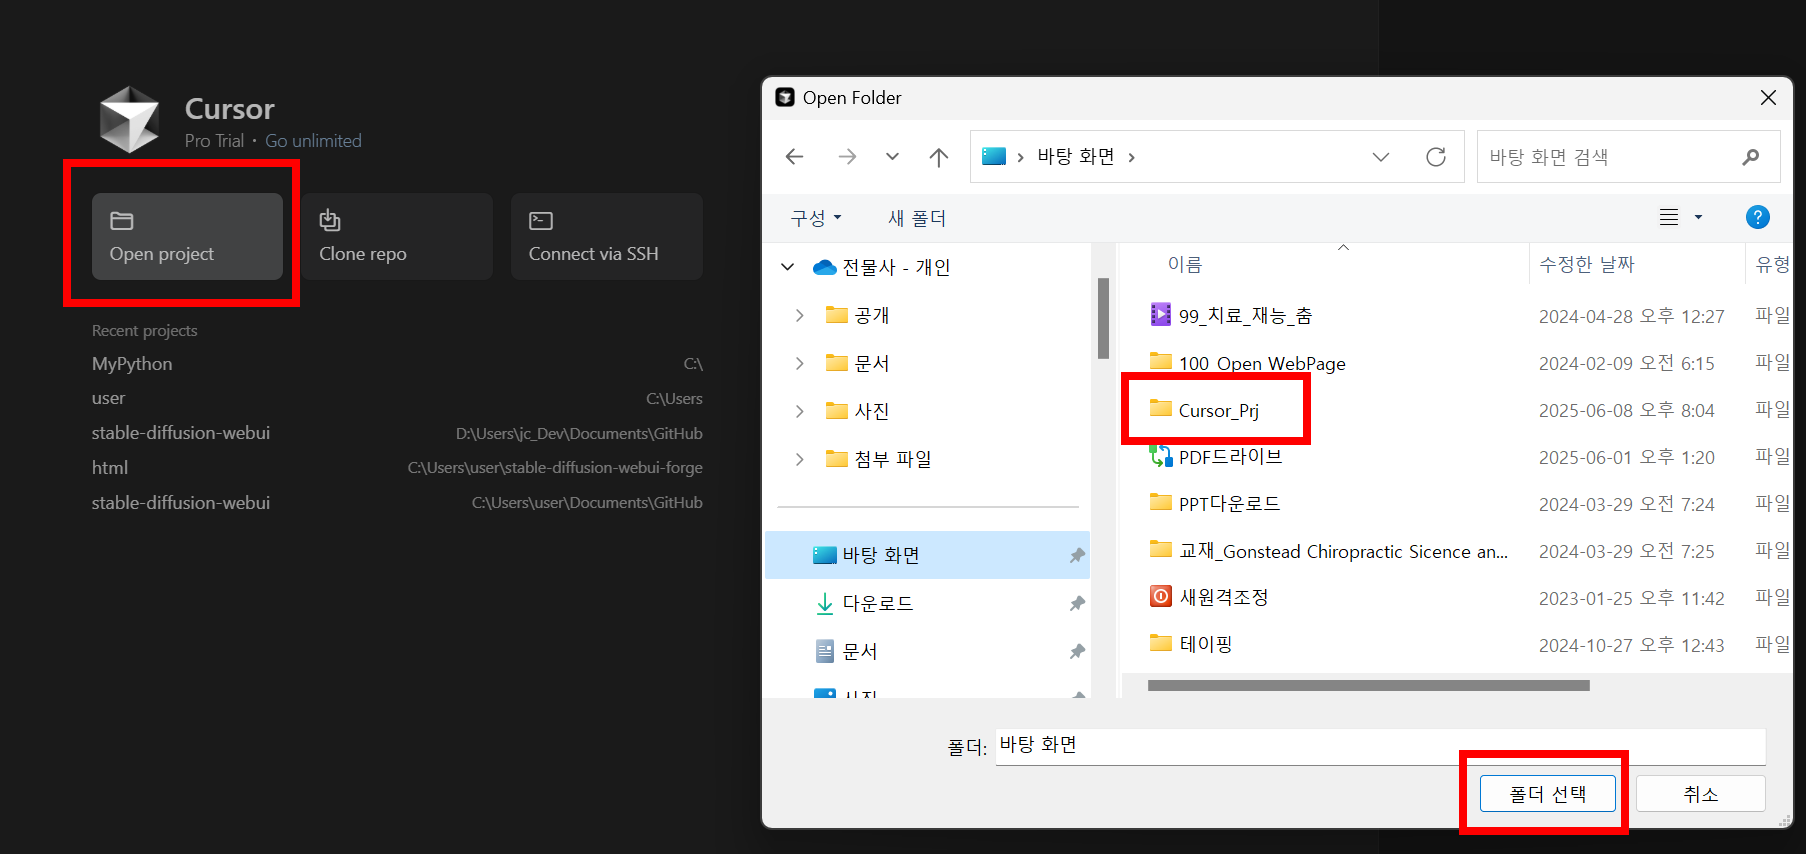Go up one folder level

pos(938,157)
